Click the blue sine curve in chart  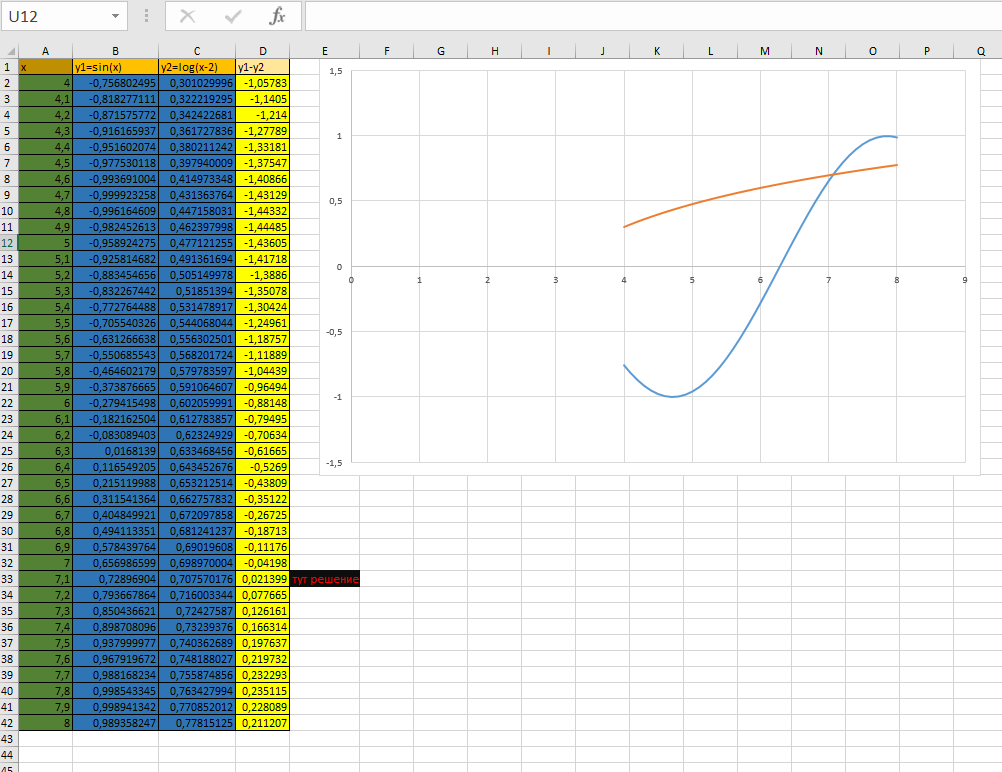[760, 304]
